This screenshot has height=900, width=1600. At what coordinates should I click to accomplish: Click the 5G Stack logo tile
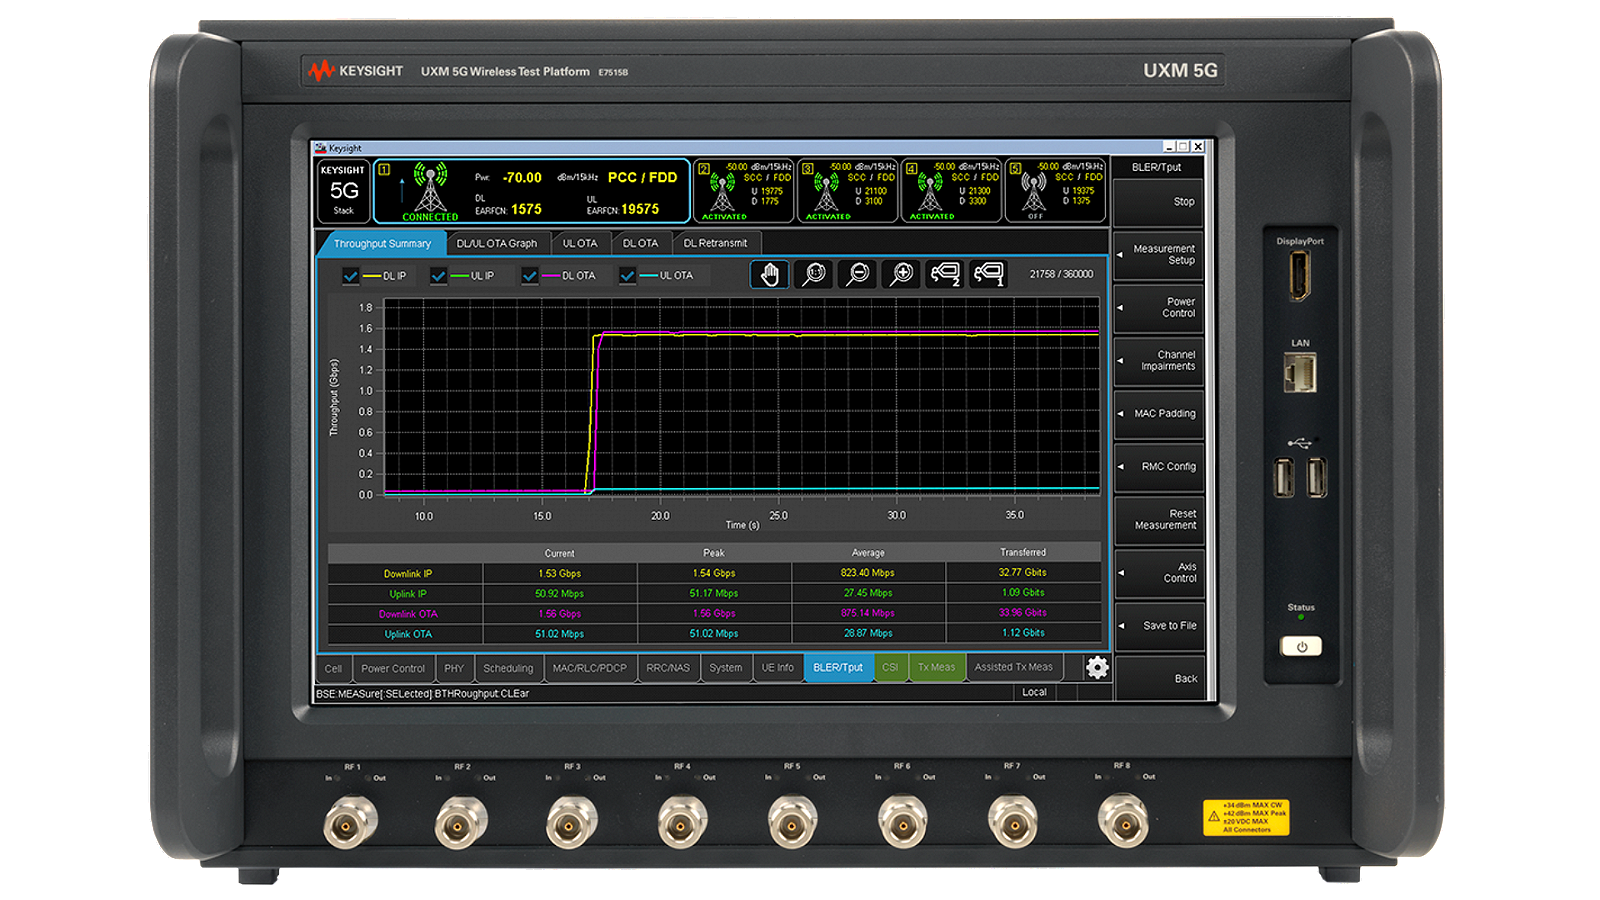point(343,191)
